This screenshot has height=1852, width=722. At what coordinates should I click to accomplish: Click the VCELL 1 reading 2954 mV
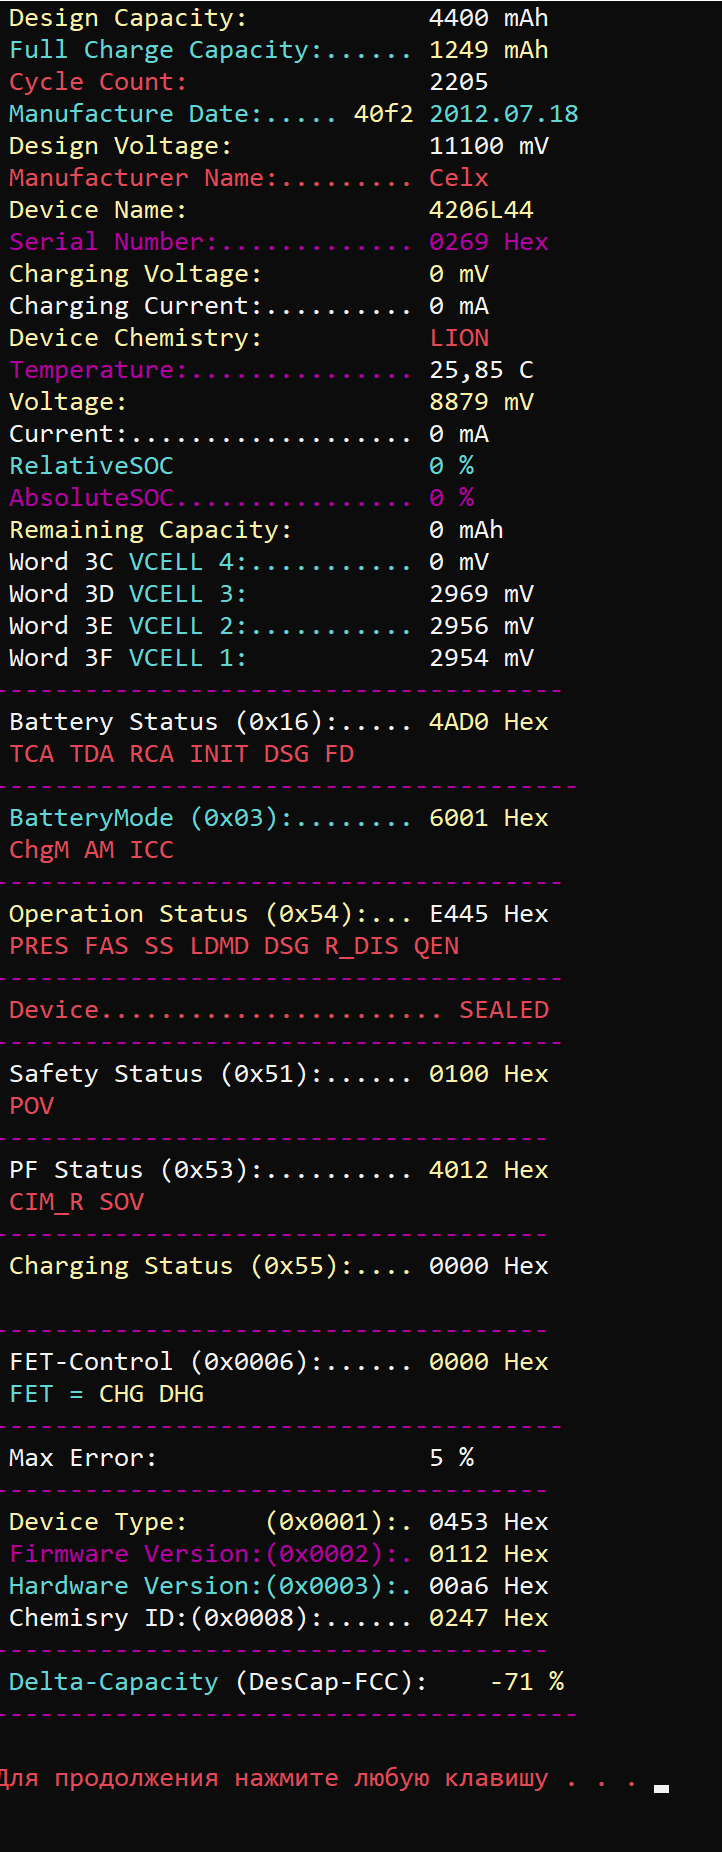[481, 658]
